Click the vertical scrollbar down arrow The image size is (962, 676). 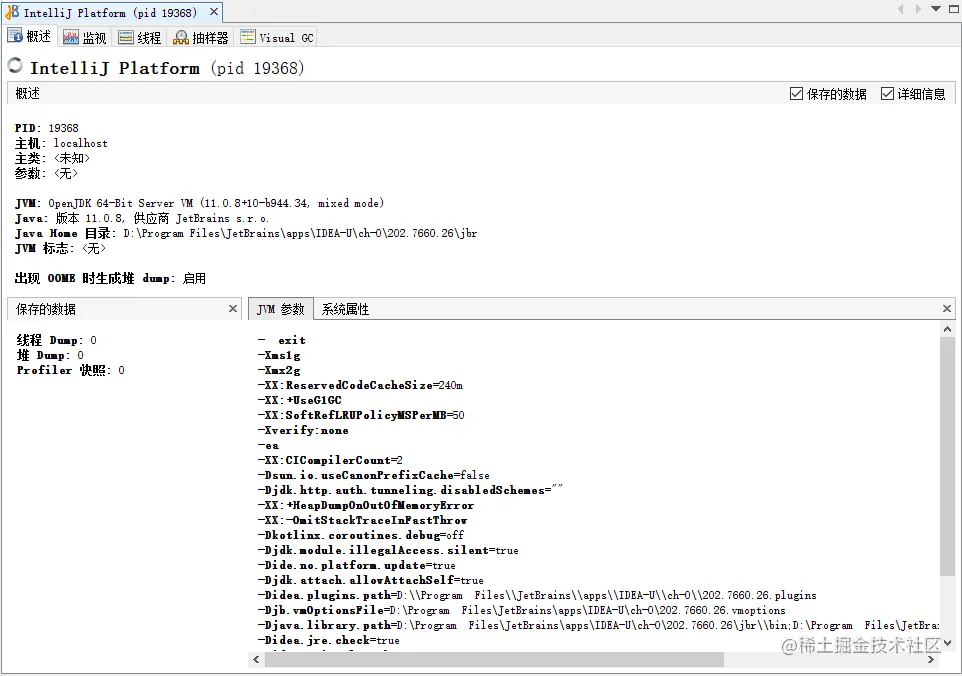pyautogui.click(x=947, y=643)
